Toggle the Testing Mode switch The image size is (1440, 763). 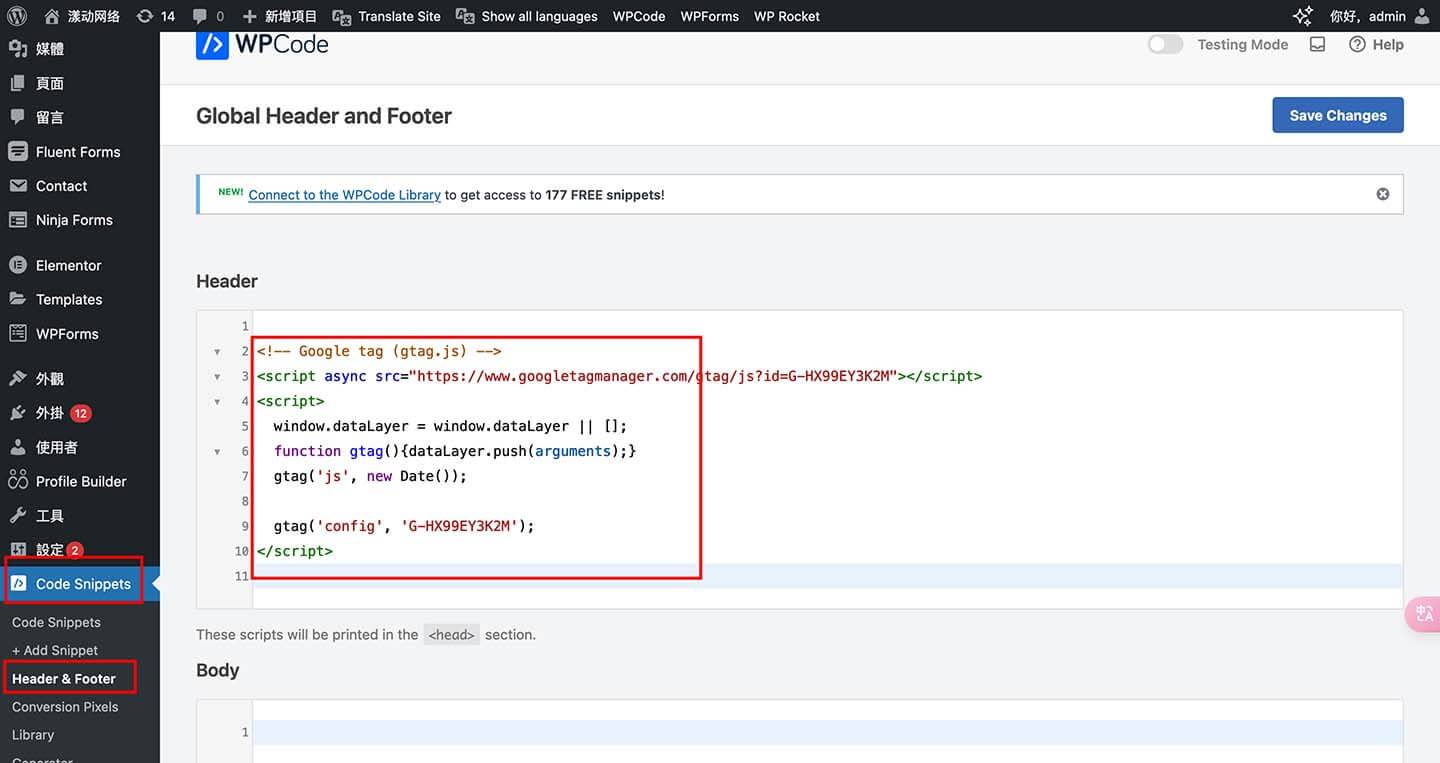pyautogui.click(x=1165, y=44)
